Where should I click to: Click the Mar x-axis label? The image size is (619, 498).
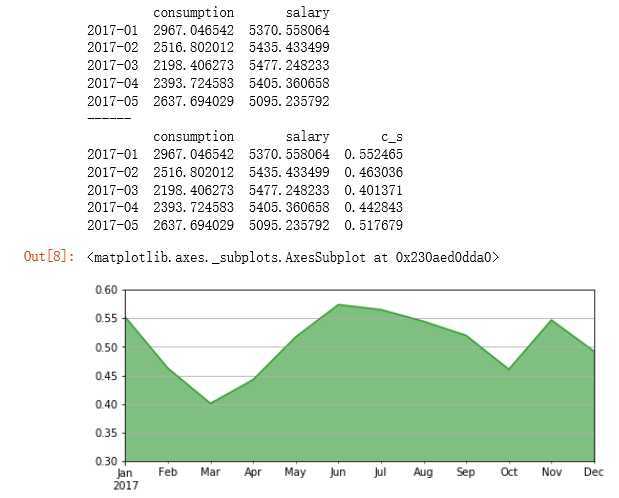(x=210, y=472)
